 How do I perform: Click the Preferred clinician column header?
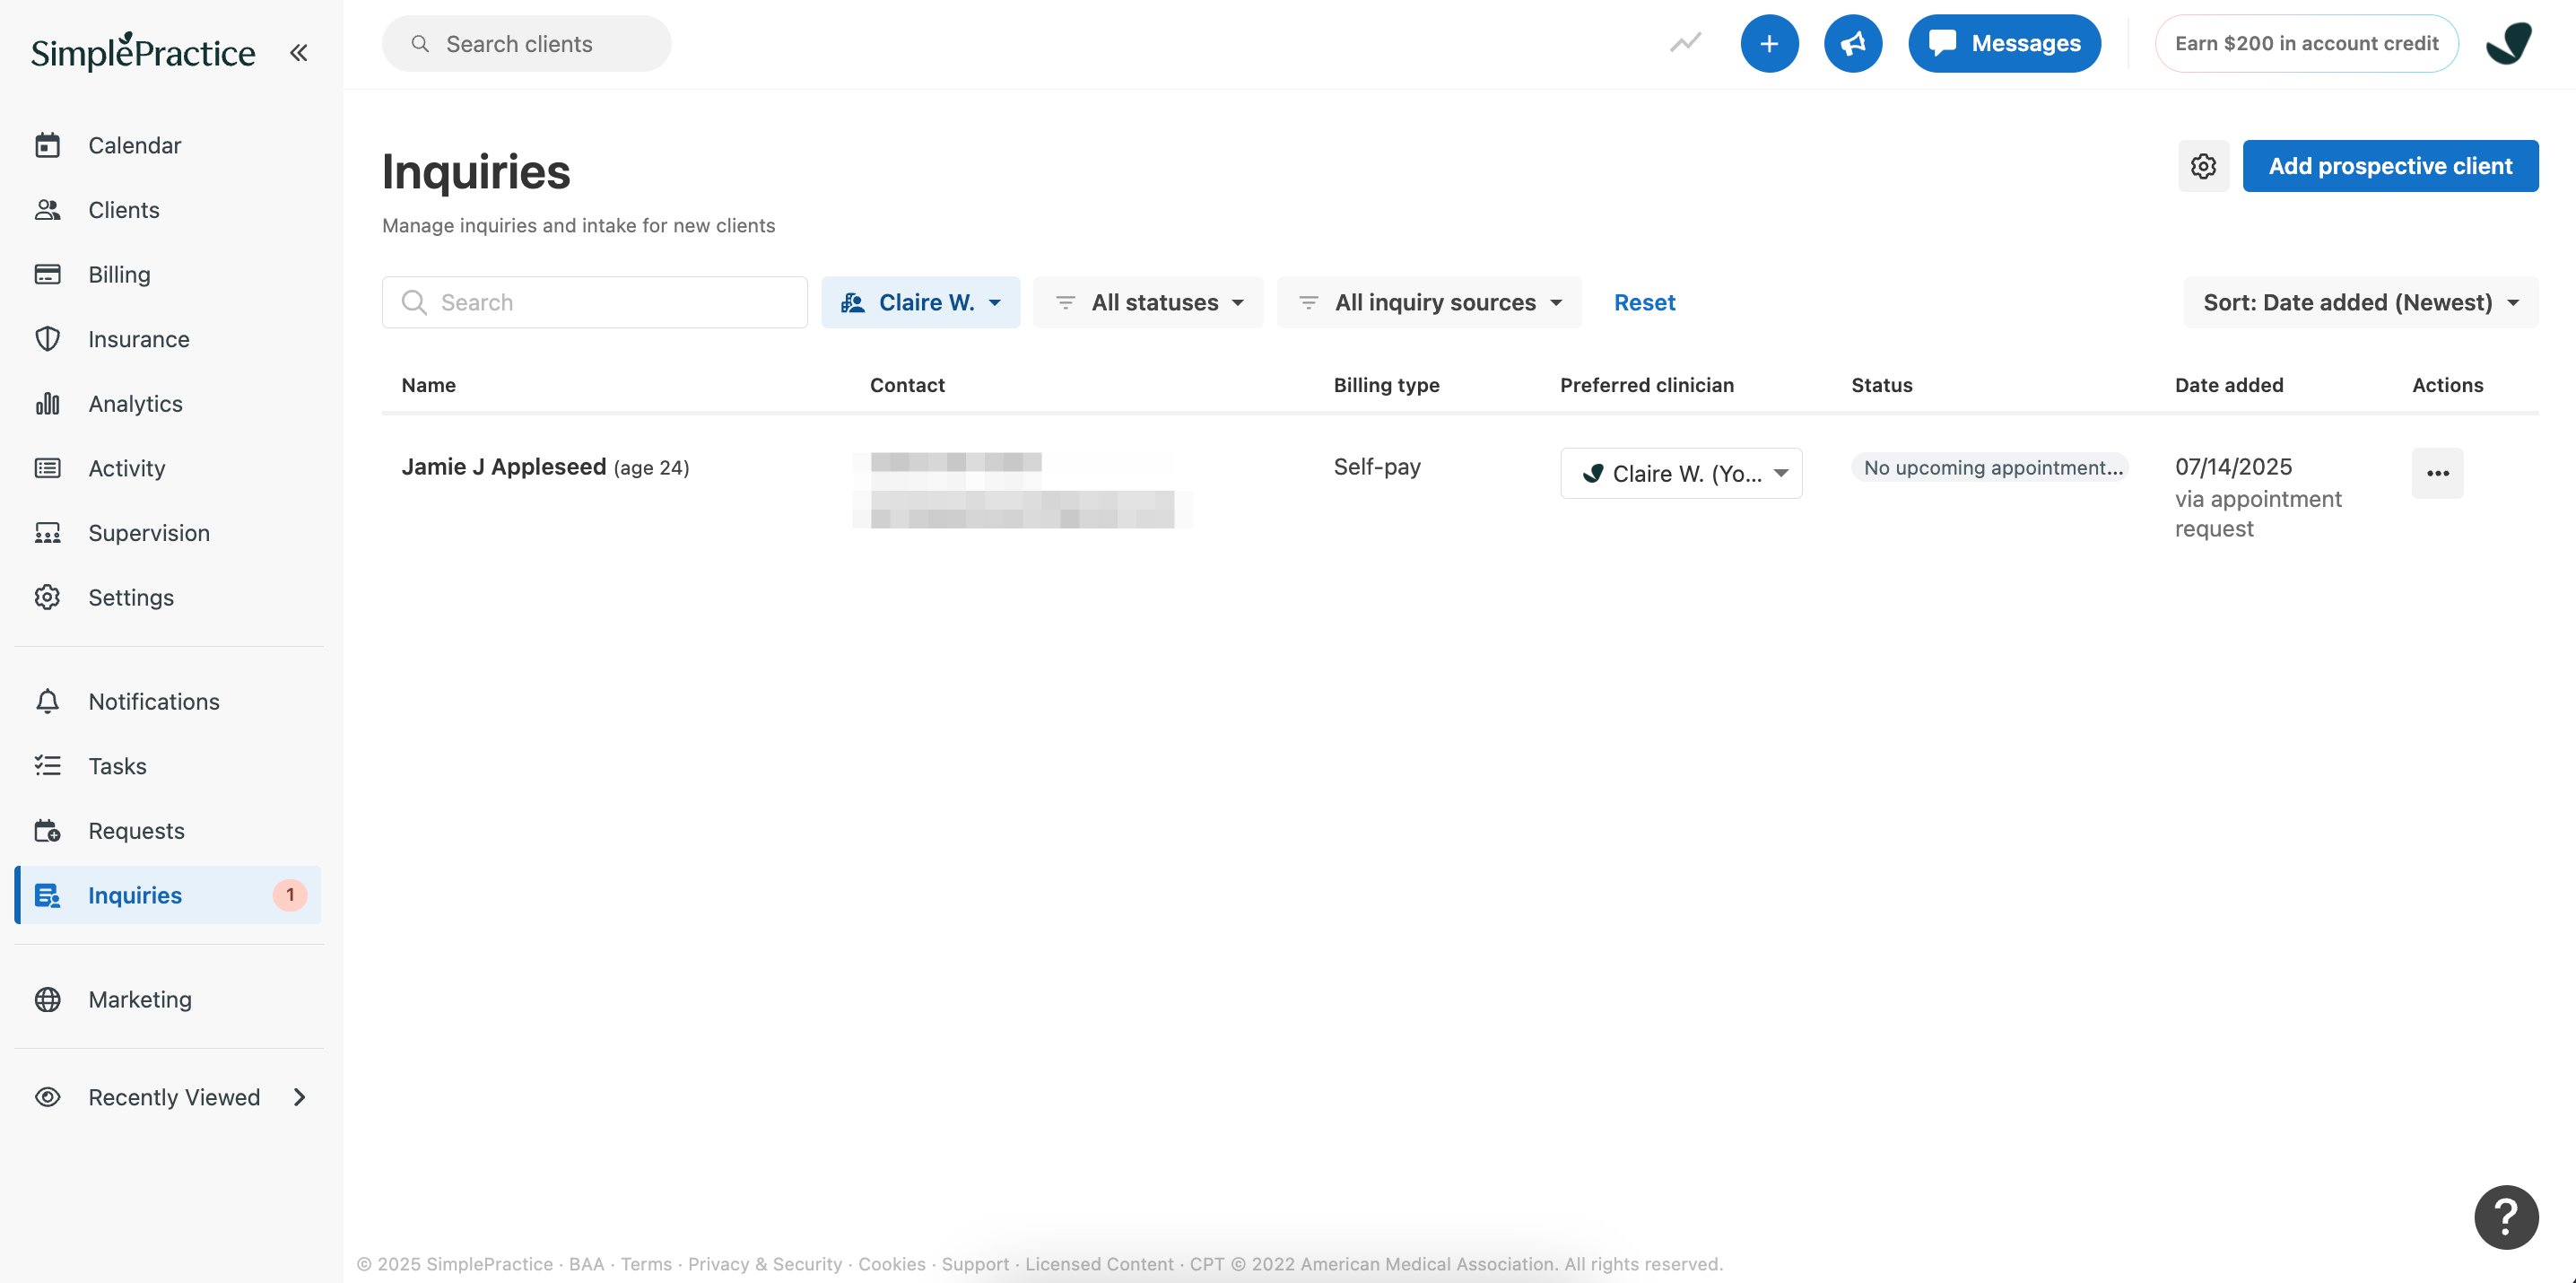1646,385
